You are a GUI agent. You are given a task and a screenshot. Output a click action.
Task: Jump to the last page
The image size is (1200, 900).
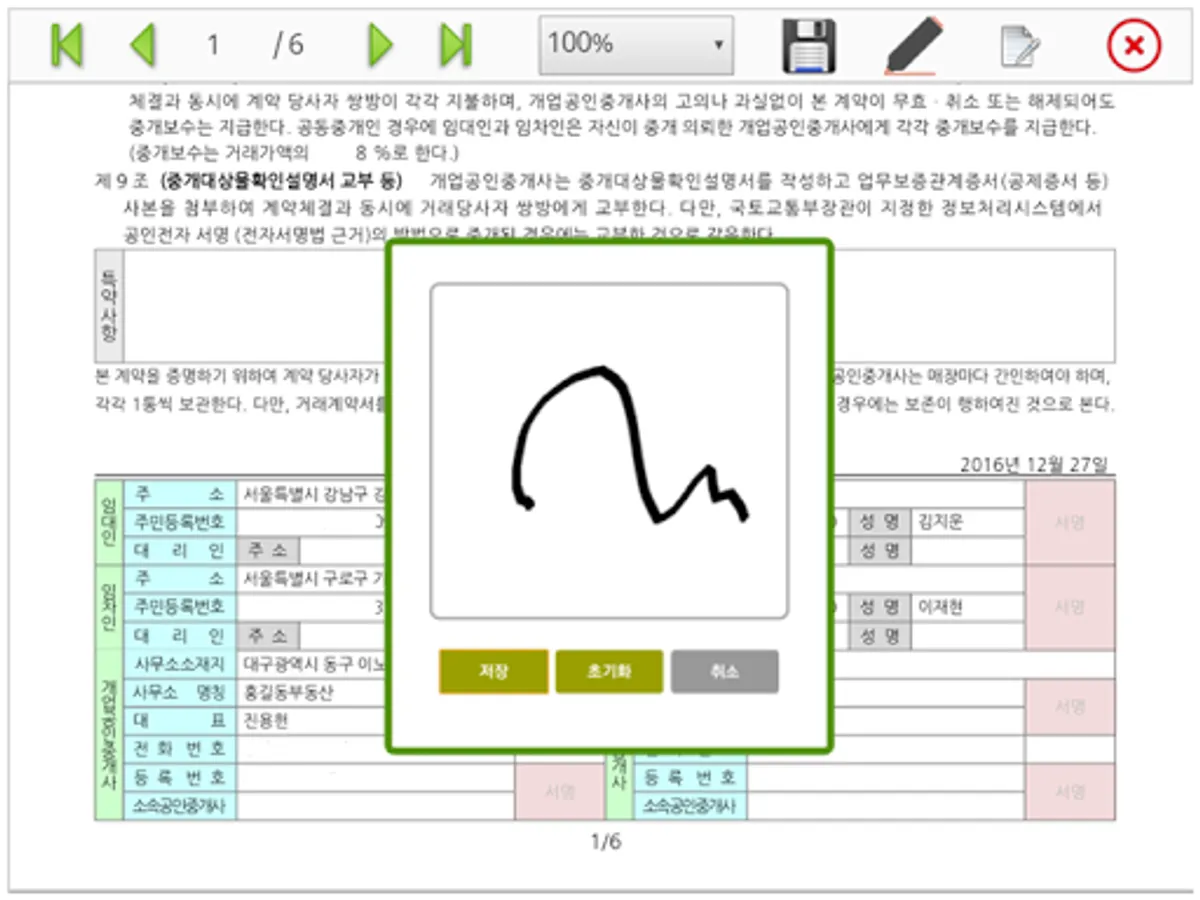[455, 45]
